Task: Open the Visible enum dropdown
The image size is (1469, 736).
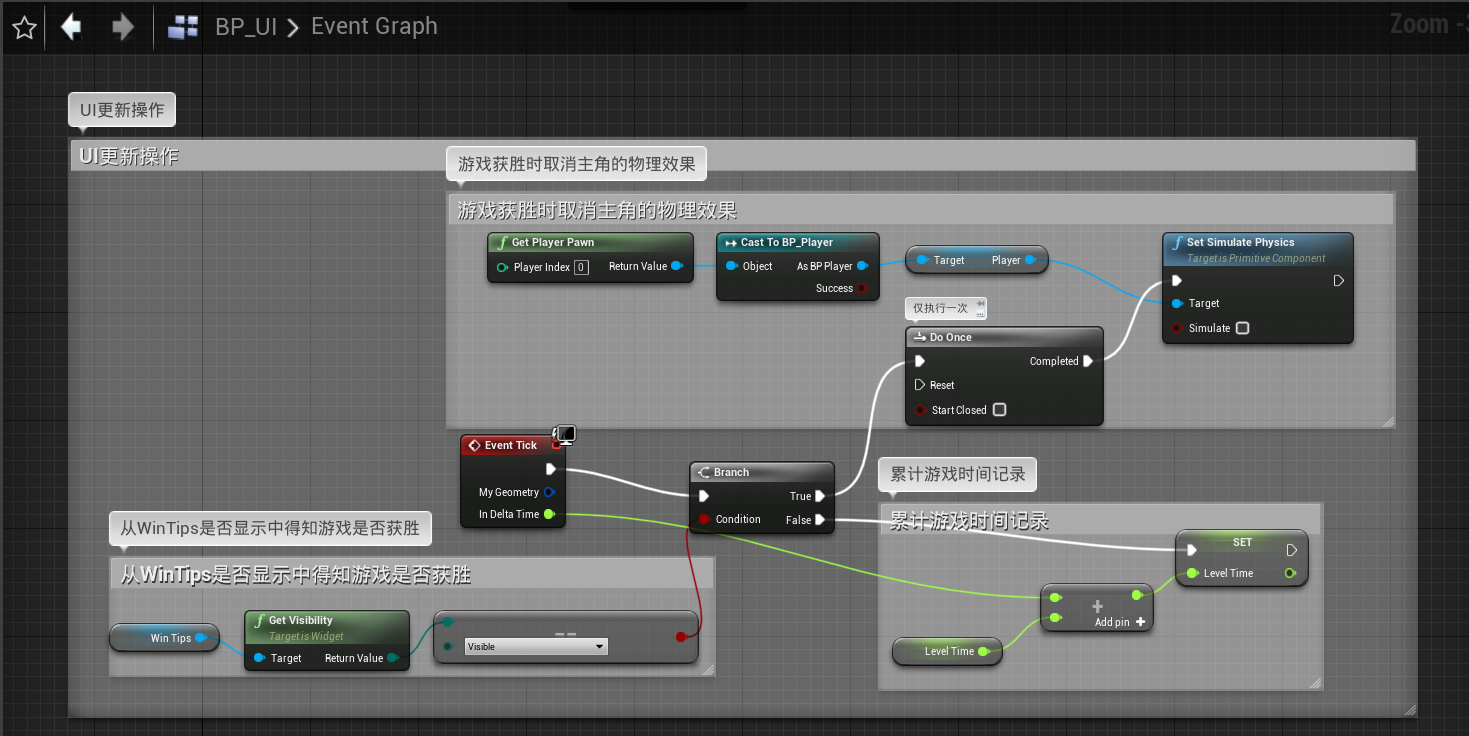Action: coord(537,647)
